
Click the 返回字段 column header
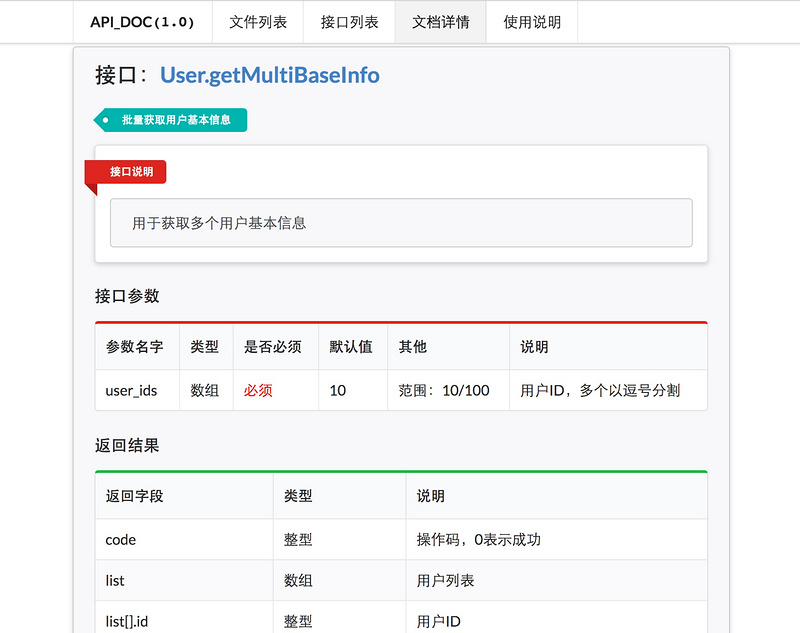134,496
